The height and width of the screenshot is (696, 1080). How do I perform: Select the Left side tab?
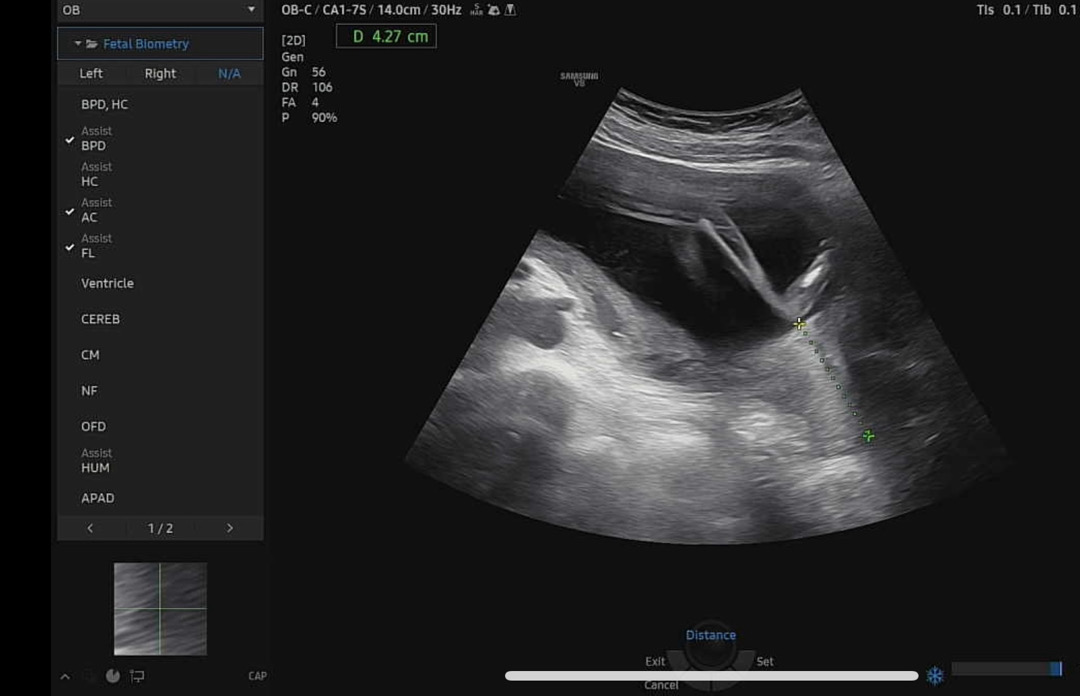pos(91,74)
